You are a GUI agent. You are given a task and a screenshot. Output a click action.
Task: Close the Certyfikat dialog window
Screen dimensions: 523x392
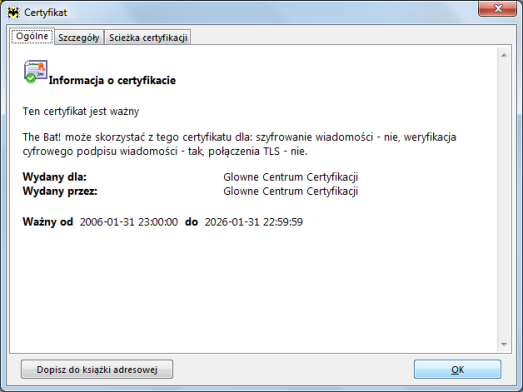(498, 9)
